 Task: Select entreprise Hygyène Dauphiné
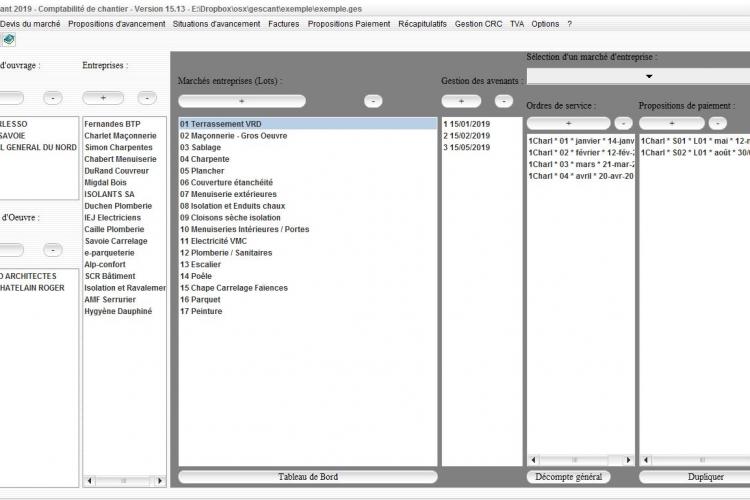click(124, 311)
